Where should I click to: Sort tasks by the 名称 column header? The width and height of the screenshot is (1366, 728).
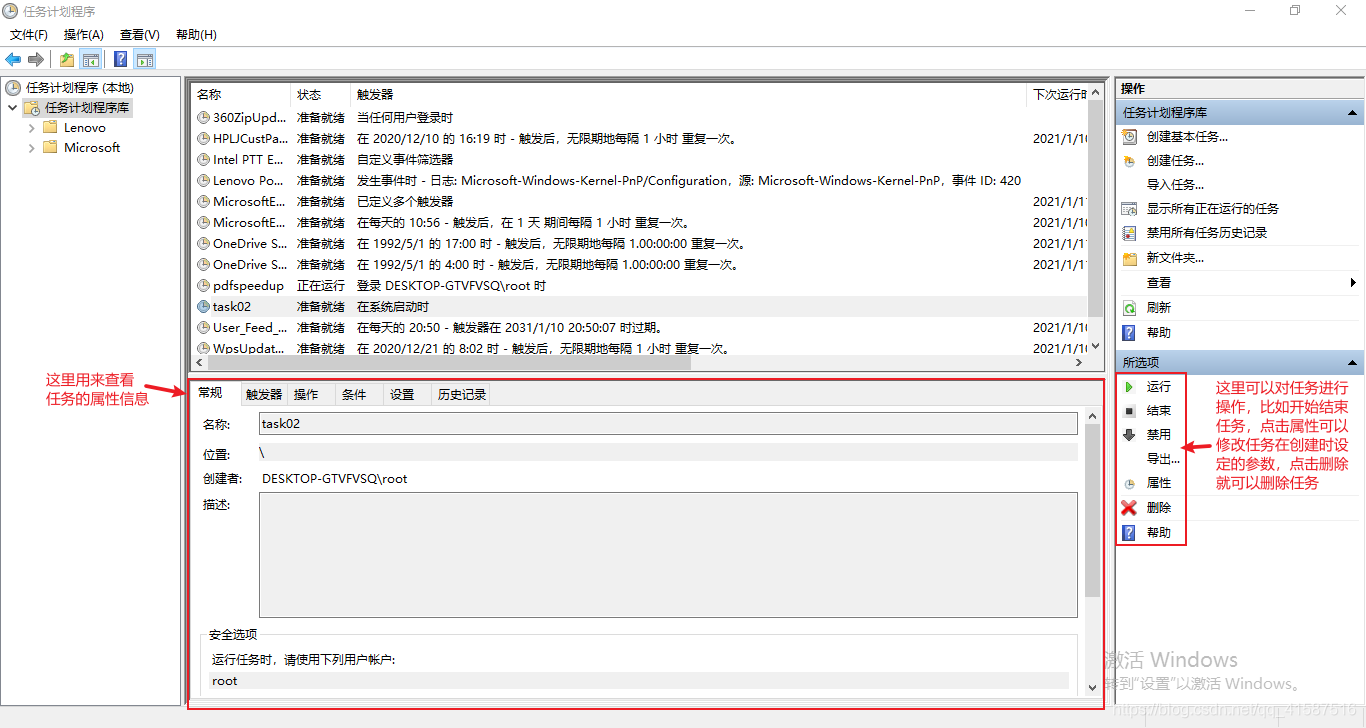[x=241, y=95]
